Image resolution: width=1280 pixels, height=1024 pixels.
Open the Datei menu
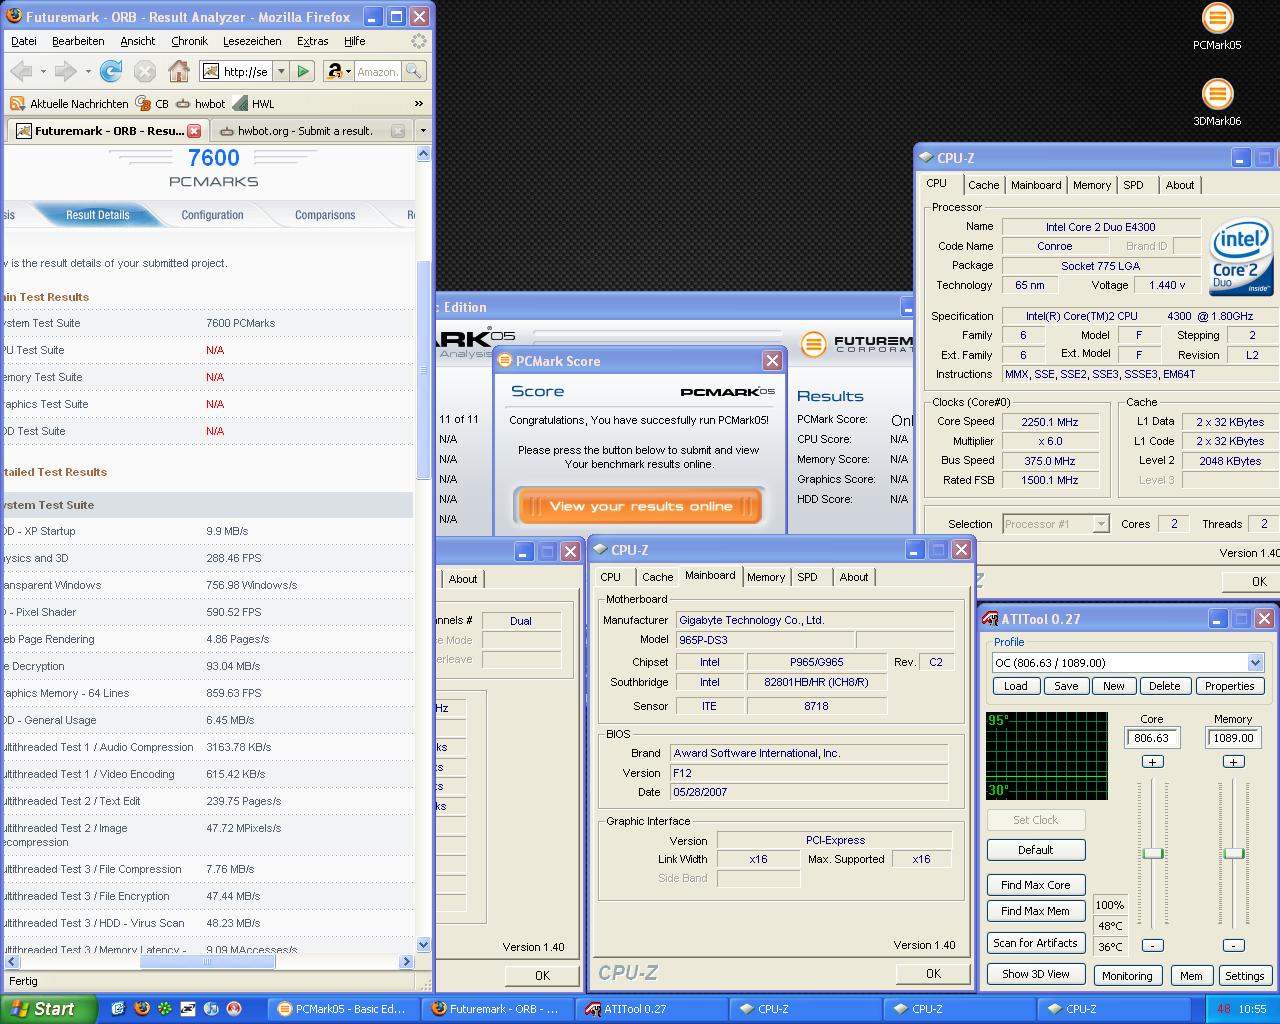(x=24, y=41)
